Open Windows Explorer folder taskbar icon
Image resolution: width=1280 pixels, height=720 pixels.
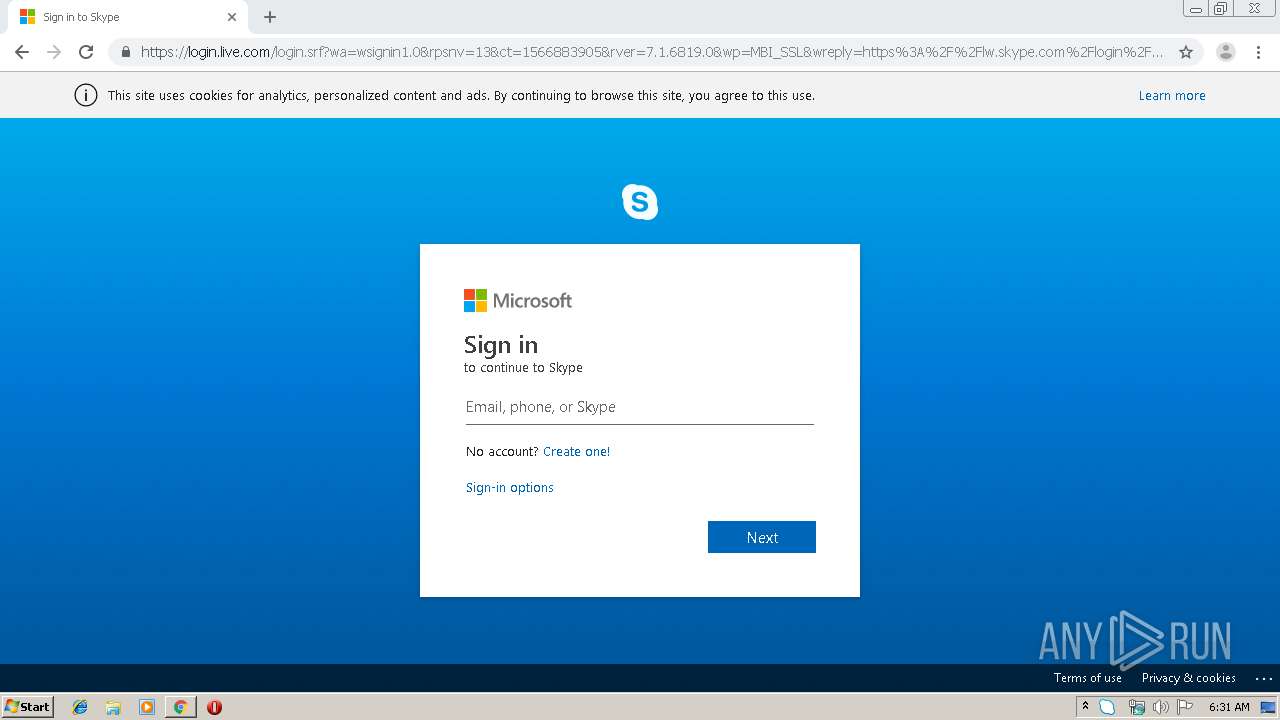pos(113,707)
